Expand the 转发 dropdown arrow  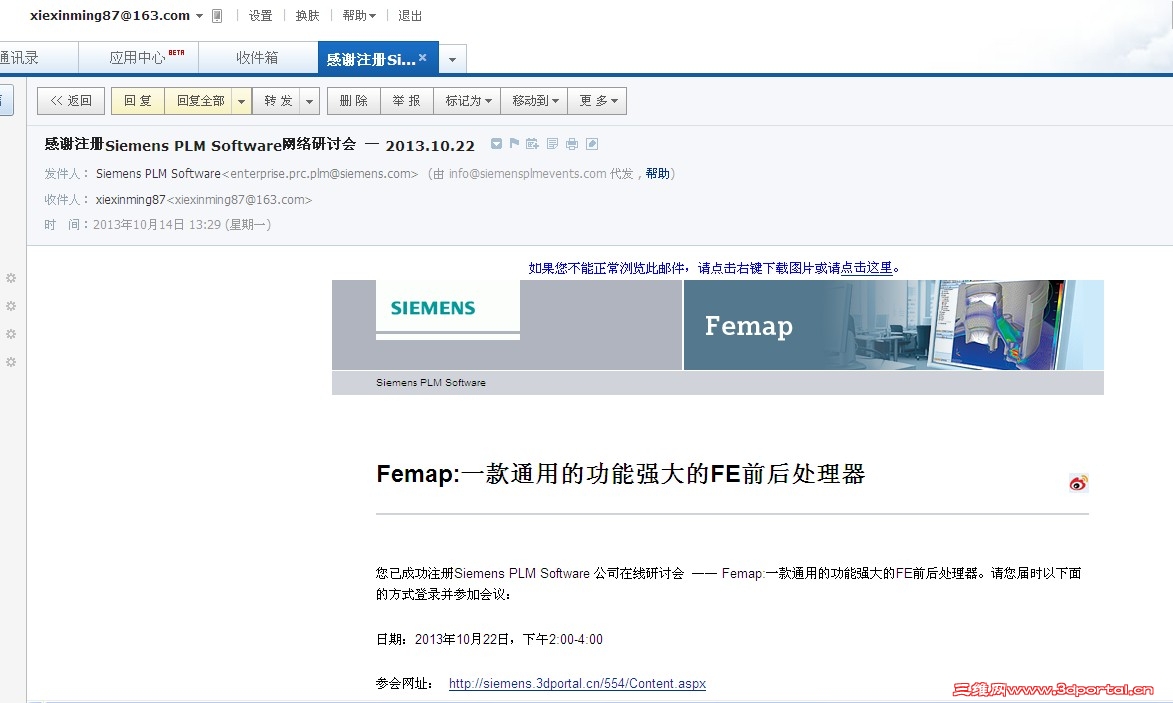pos(310,101)
